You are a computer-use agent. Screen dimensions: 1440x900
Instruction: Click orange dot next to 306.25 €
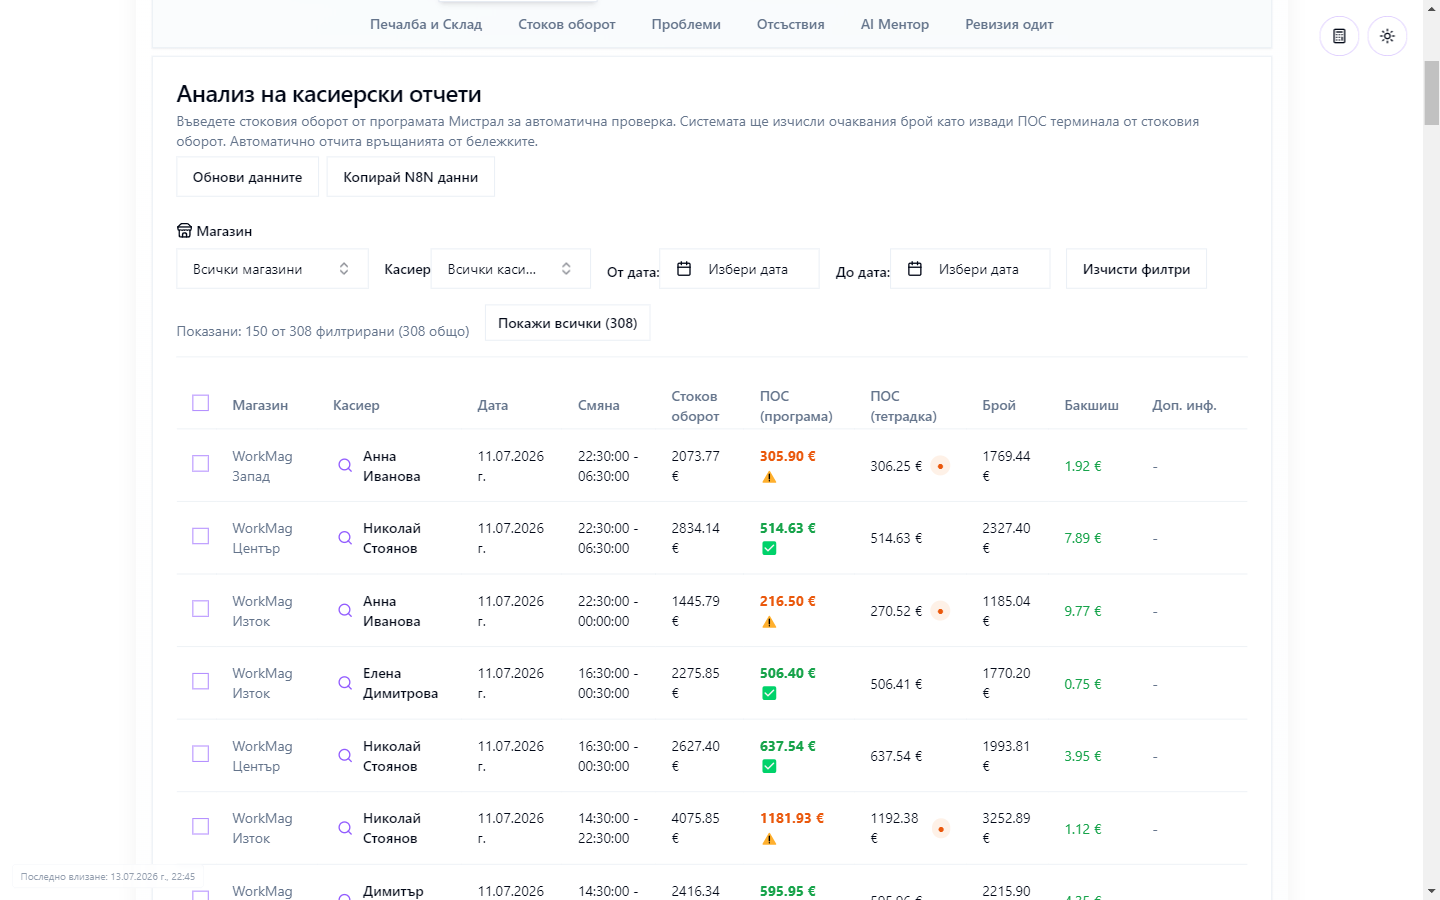(x=940, y=466)
